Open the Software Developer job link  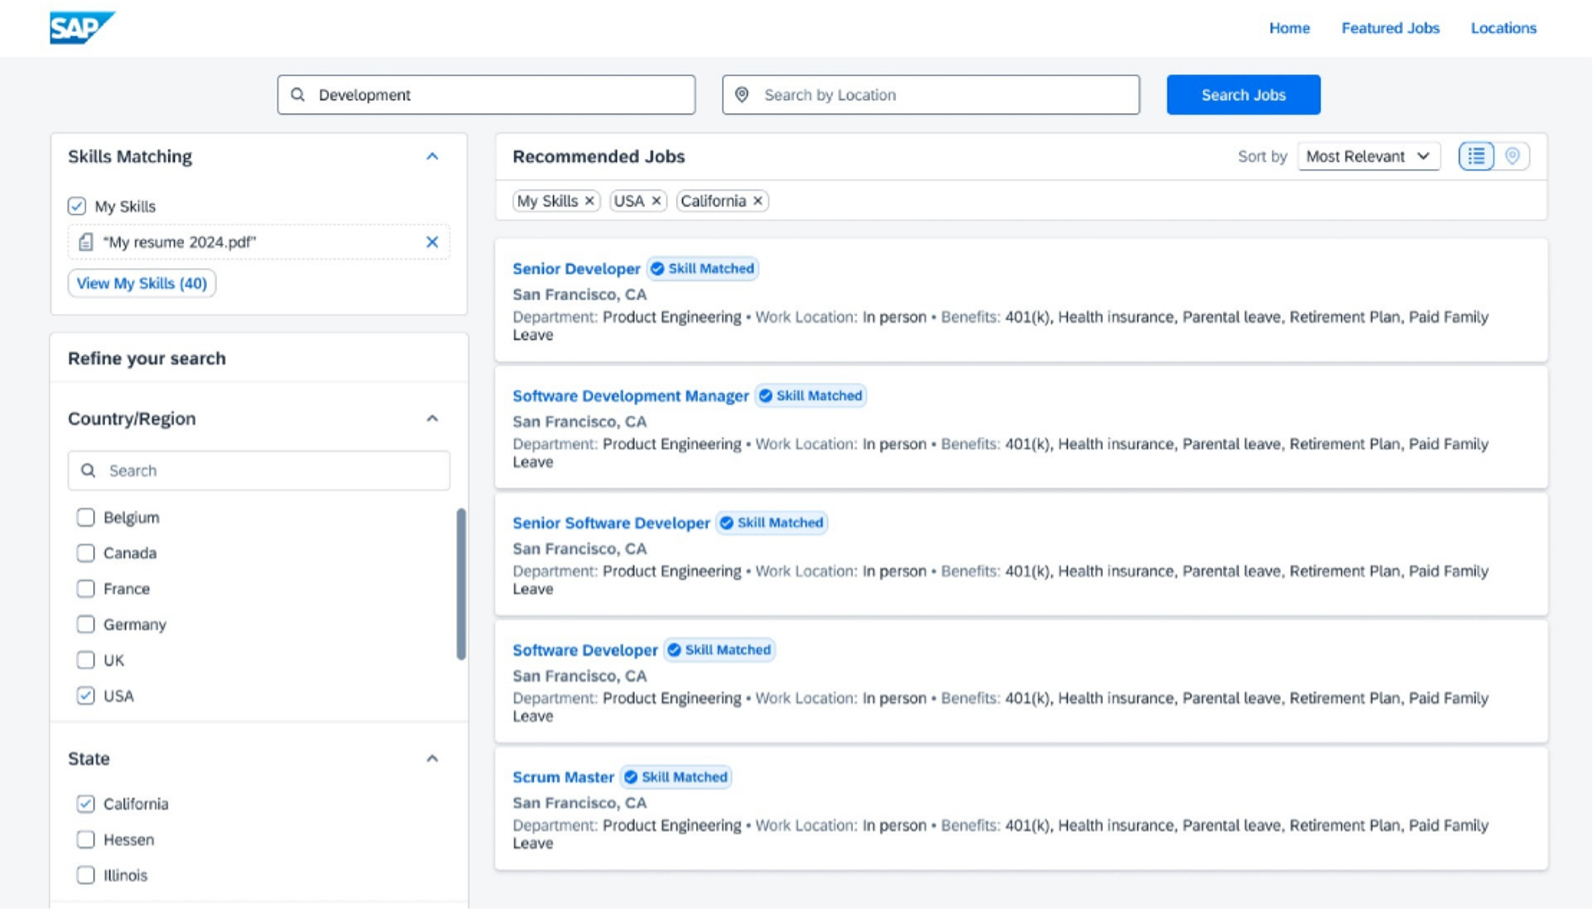pyautogui.click(x=586, y=650)
